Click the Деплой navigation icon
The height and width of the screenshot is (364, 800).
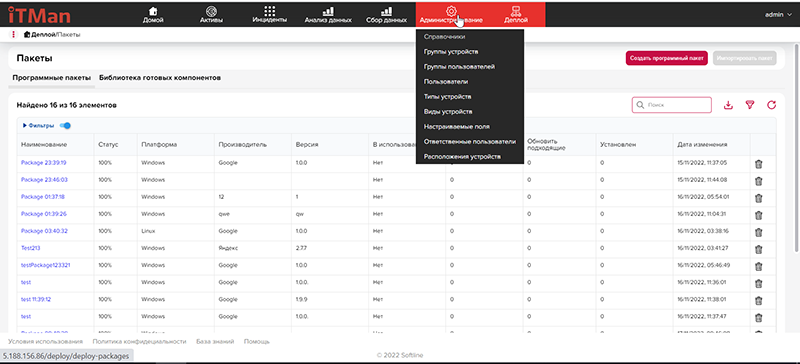[516, 11]
